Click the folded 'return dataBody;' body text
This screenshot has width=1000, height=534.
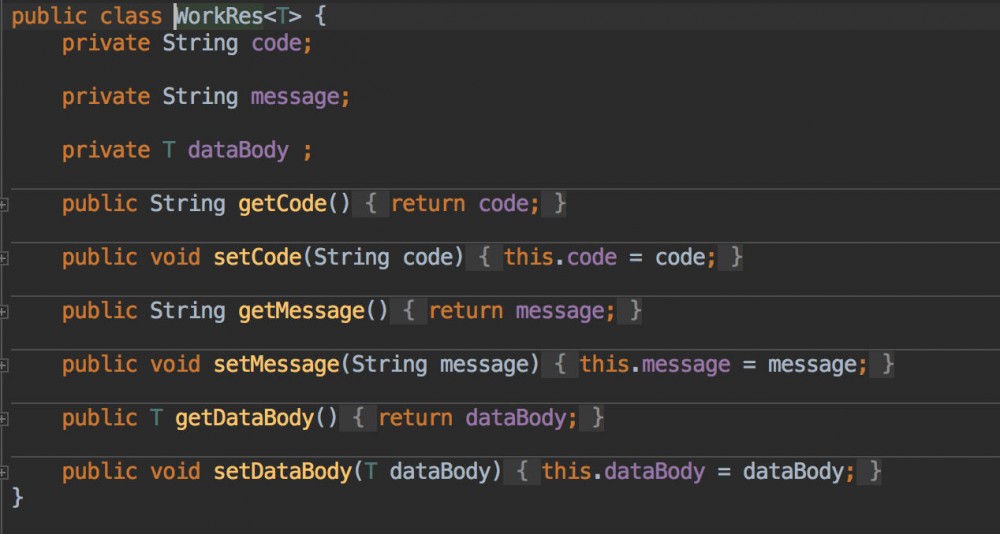click(478, 417)
